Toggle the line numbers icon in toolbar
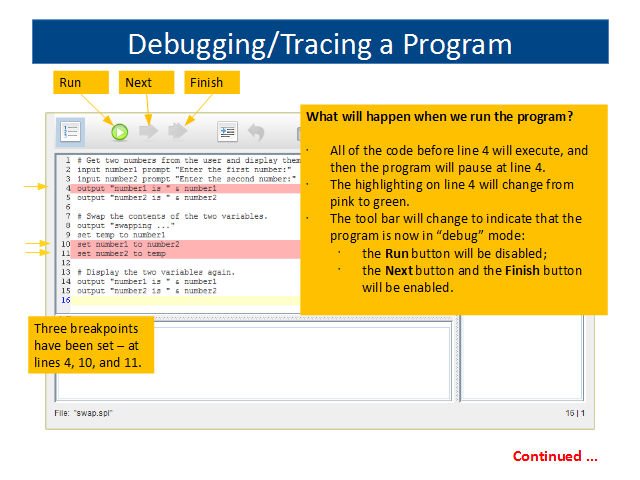The image size is (640, 480). tap(70, 132)
